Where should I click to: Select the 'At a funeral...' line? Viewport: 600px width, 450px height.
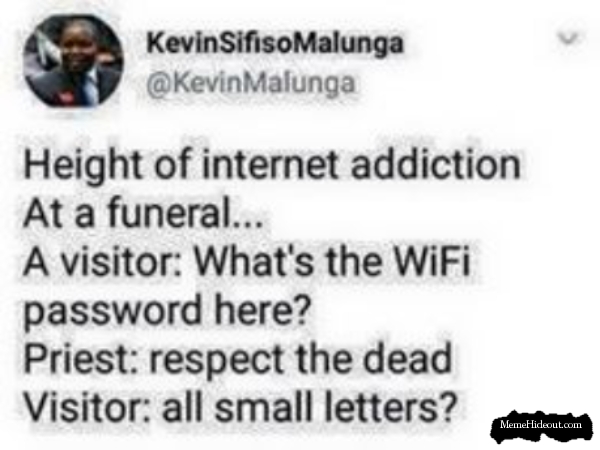point(143,212)
